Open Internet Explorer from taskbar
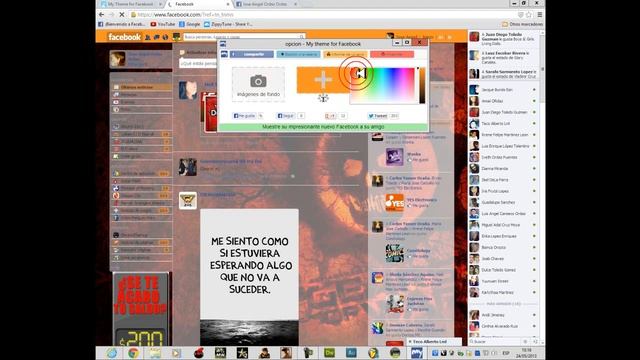Image resolution: width=640 pixels, height=360 pixels. (111, 353)
